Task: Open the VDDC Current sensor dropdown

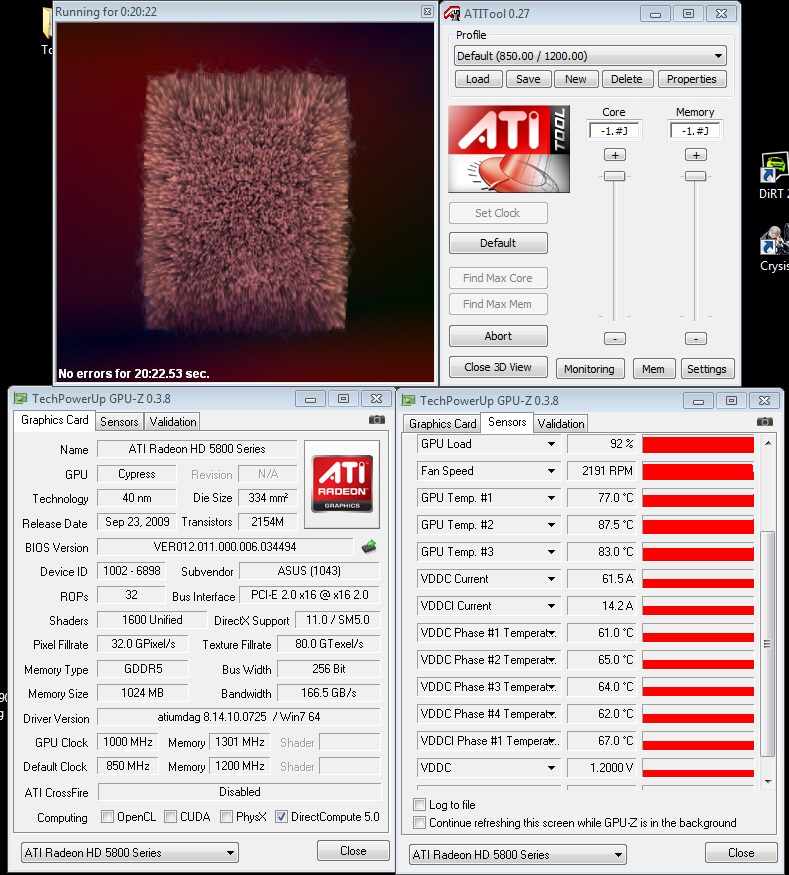Action: 551,579
